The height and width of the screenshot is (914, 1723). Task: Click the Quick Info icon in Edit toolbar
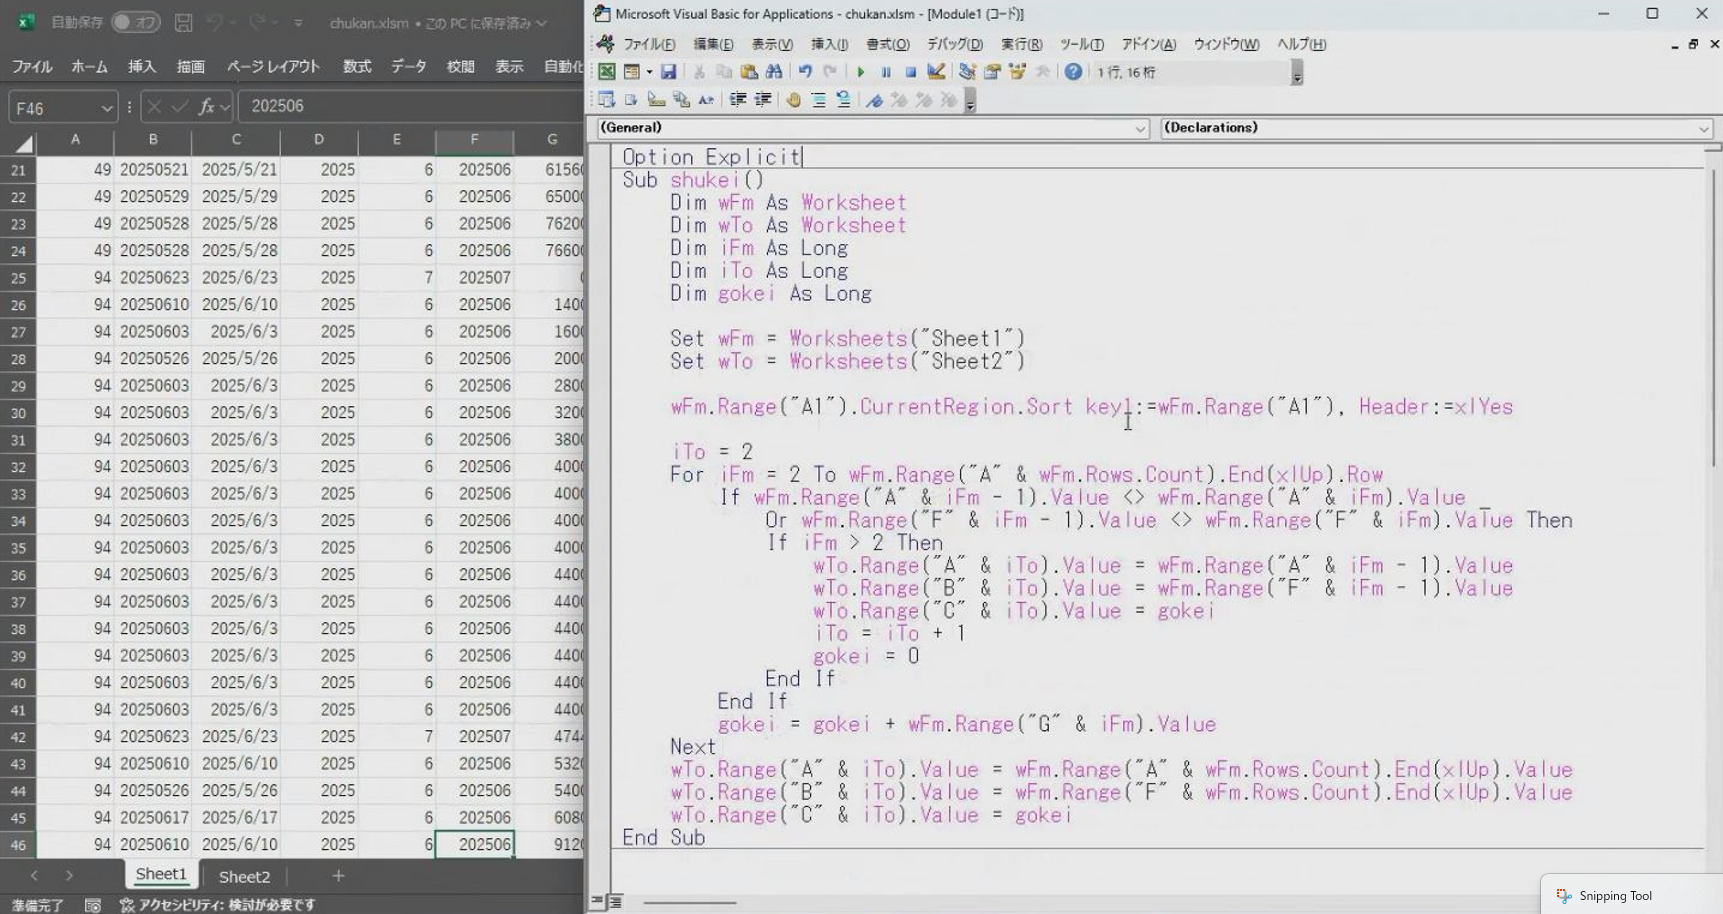tap(656, 100)
